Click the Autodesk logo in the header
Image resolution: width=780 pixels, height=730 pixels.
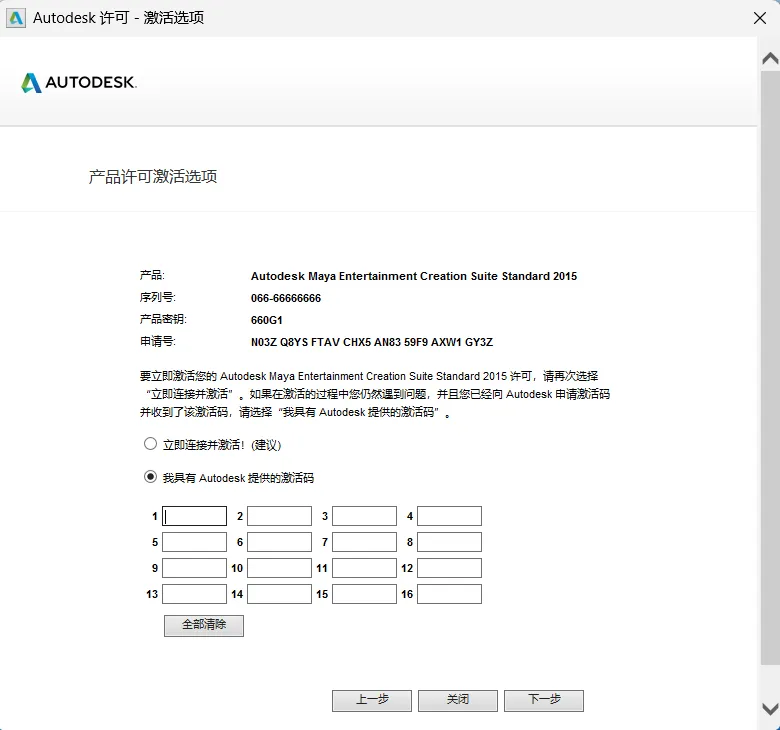[79, 83]
